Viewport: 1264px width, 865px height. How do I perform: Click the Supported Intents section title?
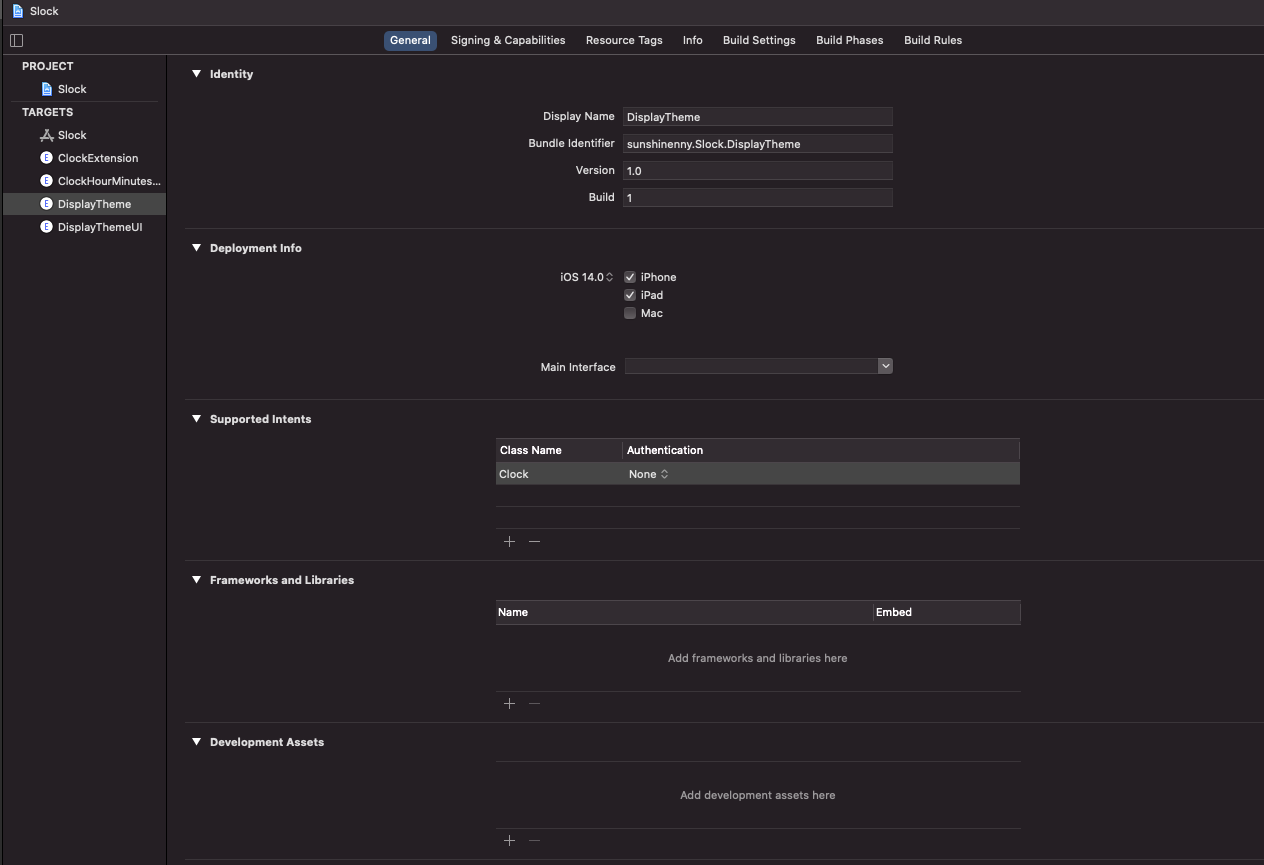(260, 419)
